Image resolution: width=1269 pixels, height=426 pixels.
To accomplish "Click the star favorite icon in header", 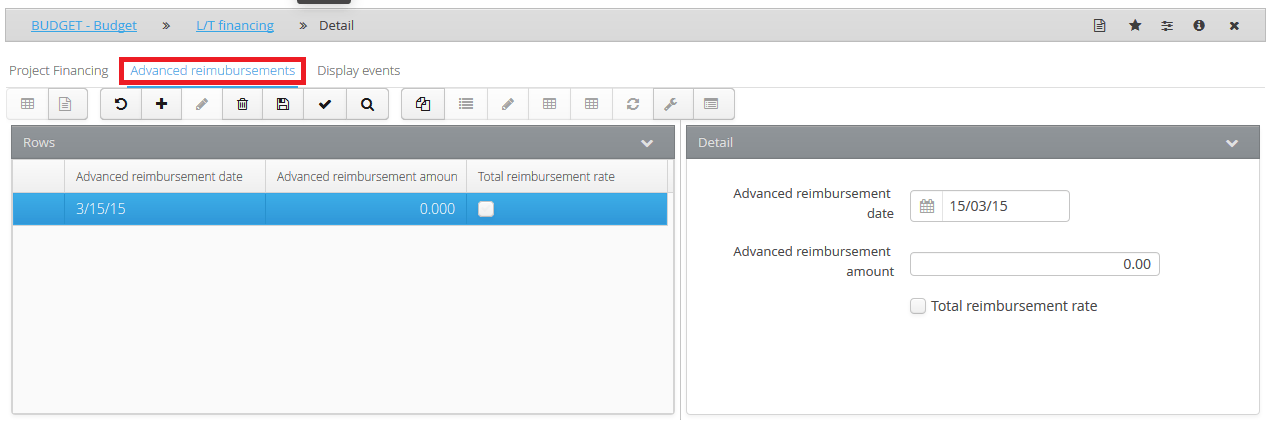I will (1135, 26).
